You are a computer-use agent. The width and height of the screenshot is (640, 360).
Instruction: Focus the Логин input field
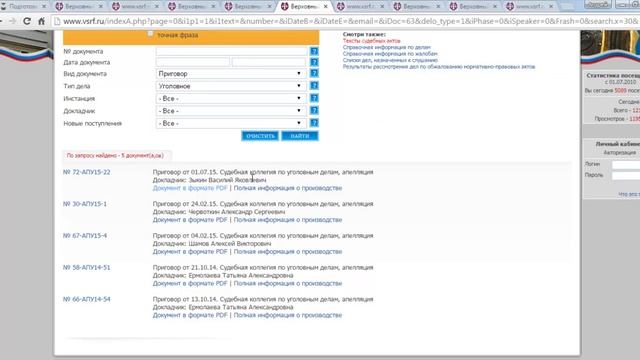(626, 164)
